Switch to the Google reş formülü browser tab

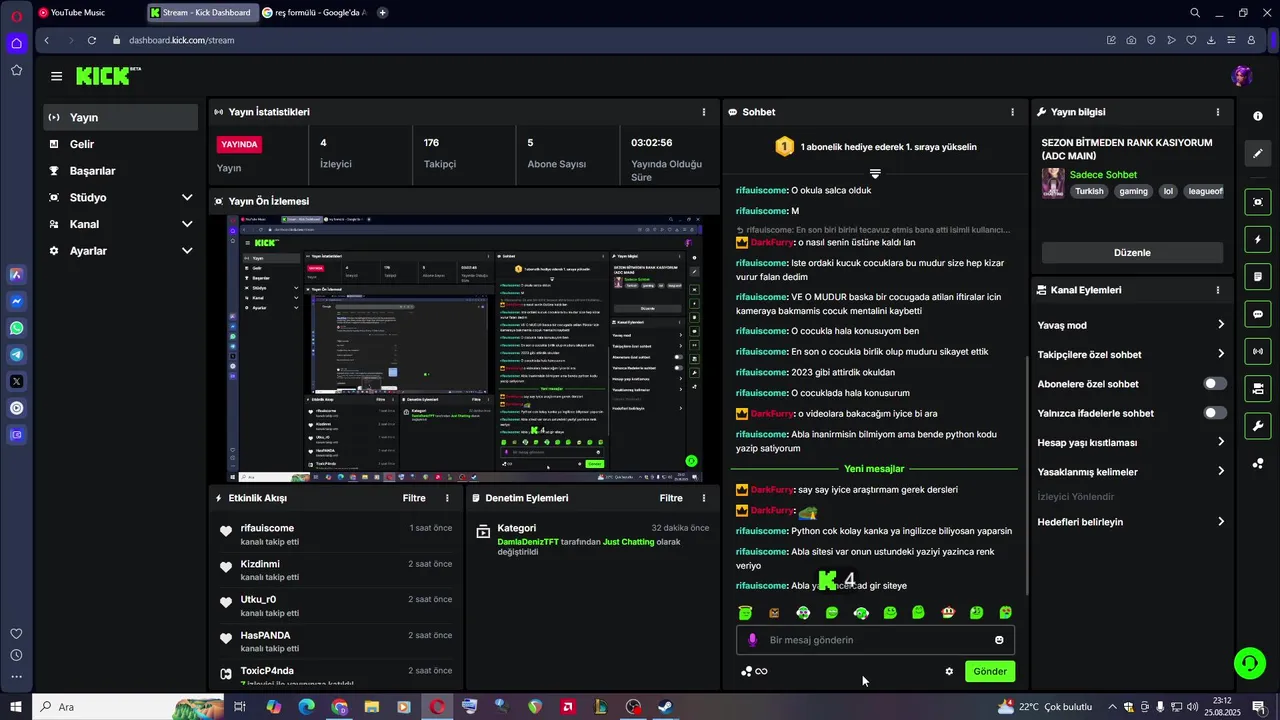click(x=315, y=13)
